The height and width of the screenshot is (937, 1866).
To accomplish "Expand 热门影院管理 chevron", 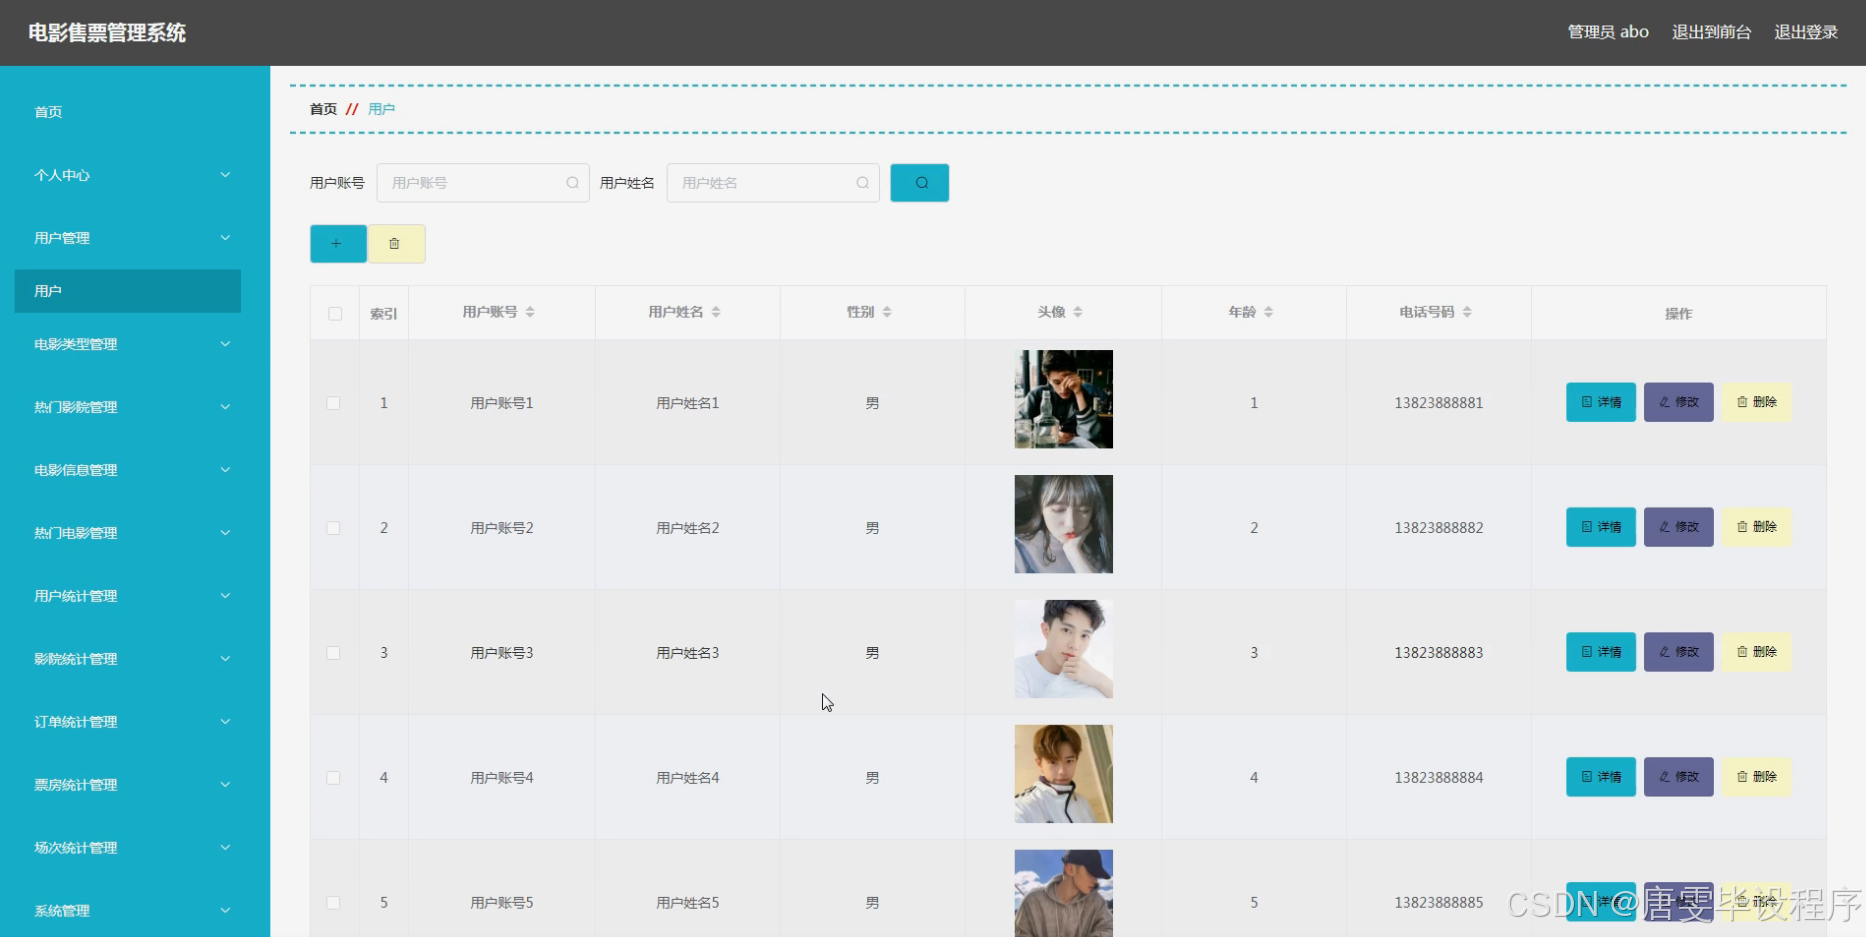I will (225, 407).
